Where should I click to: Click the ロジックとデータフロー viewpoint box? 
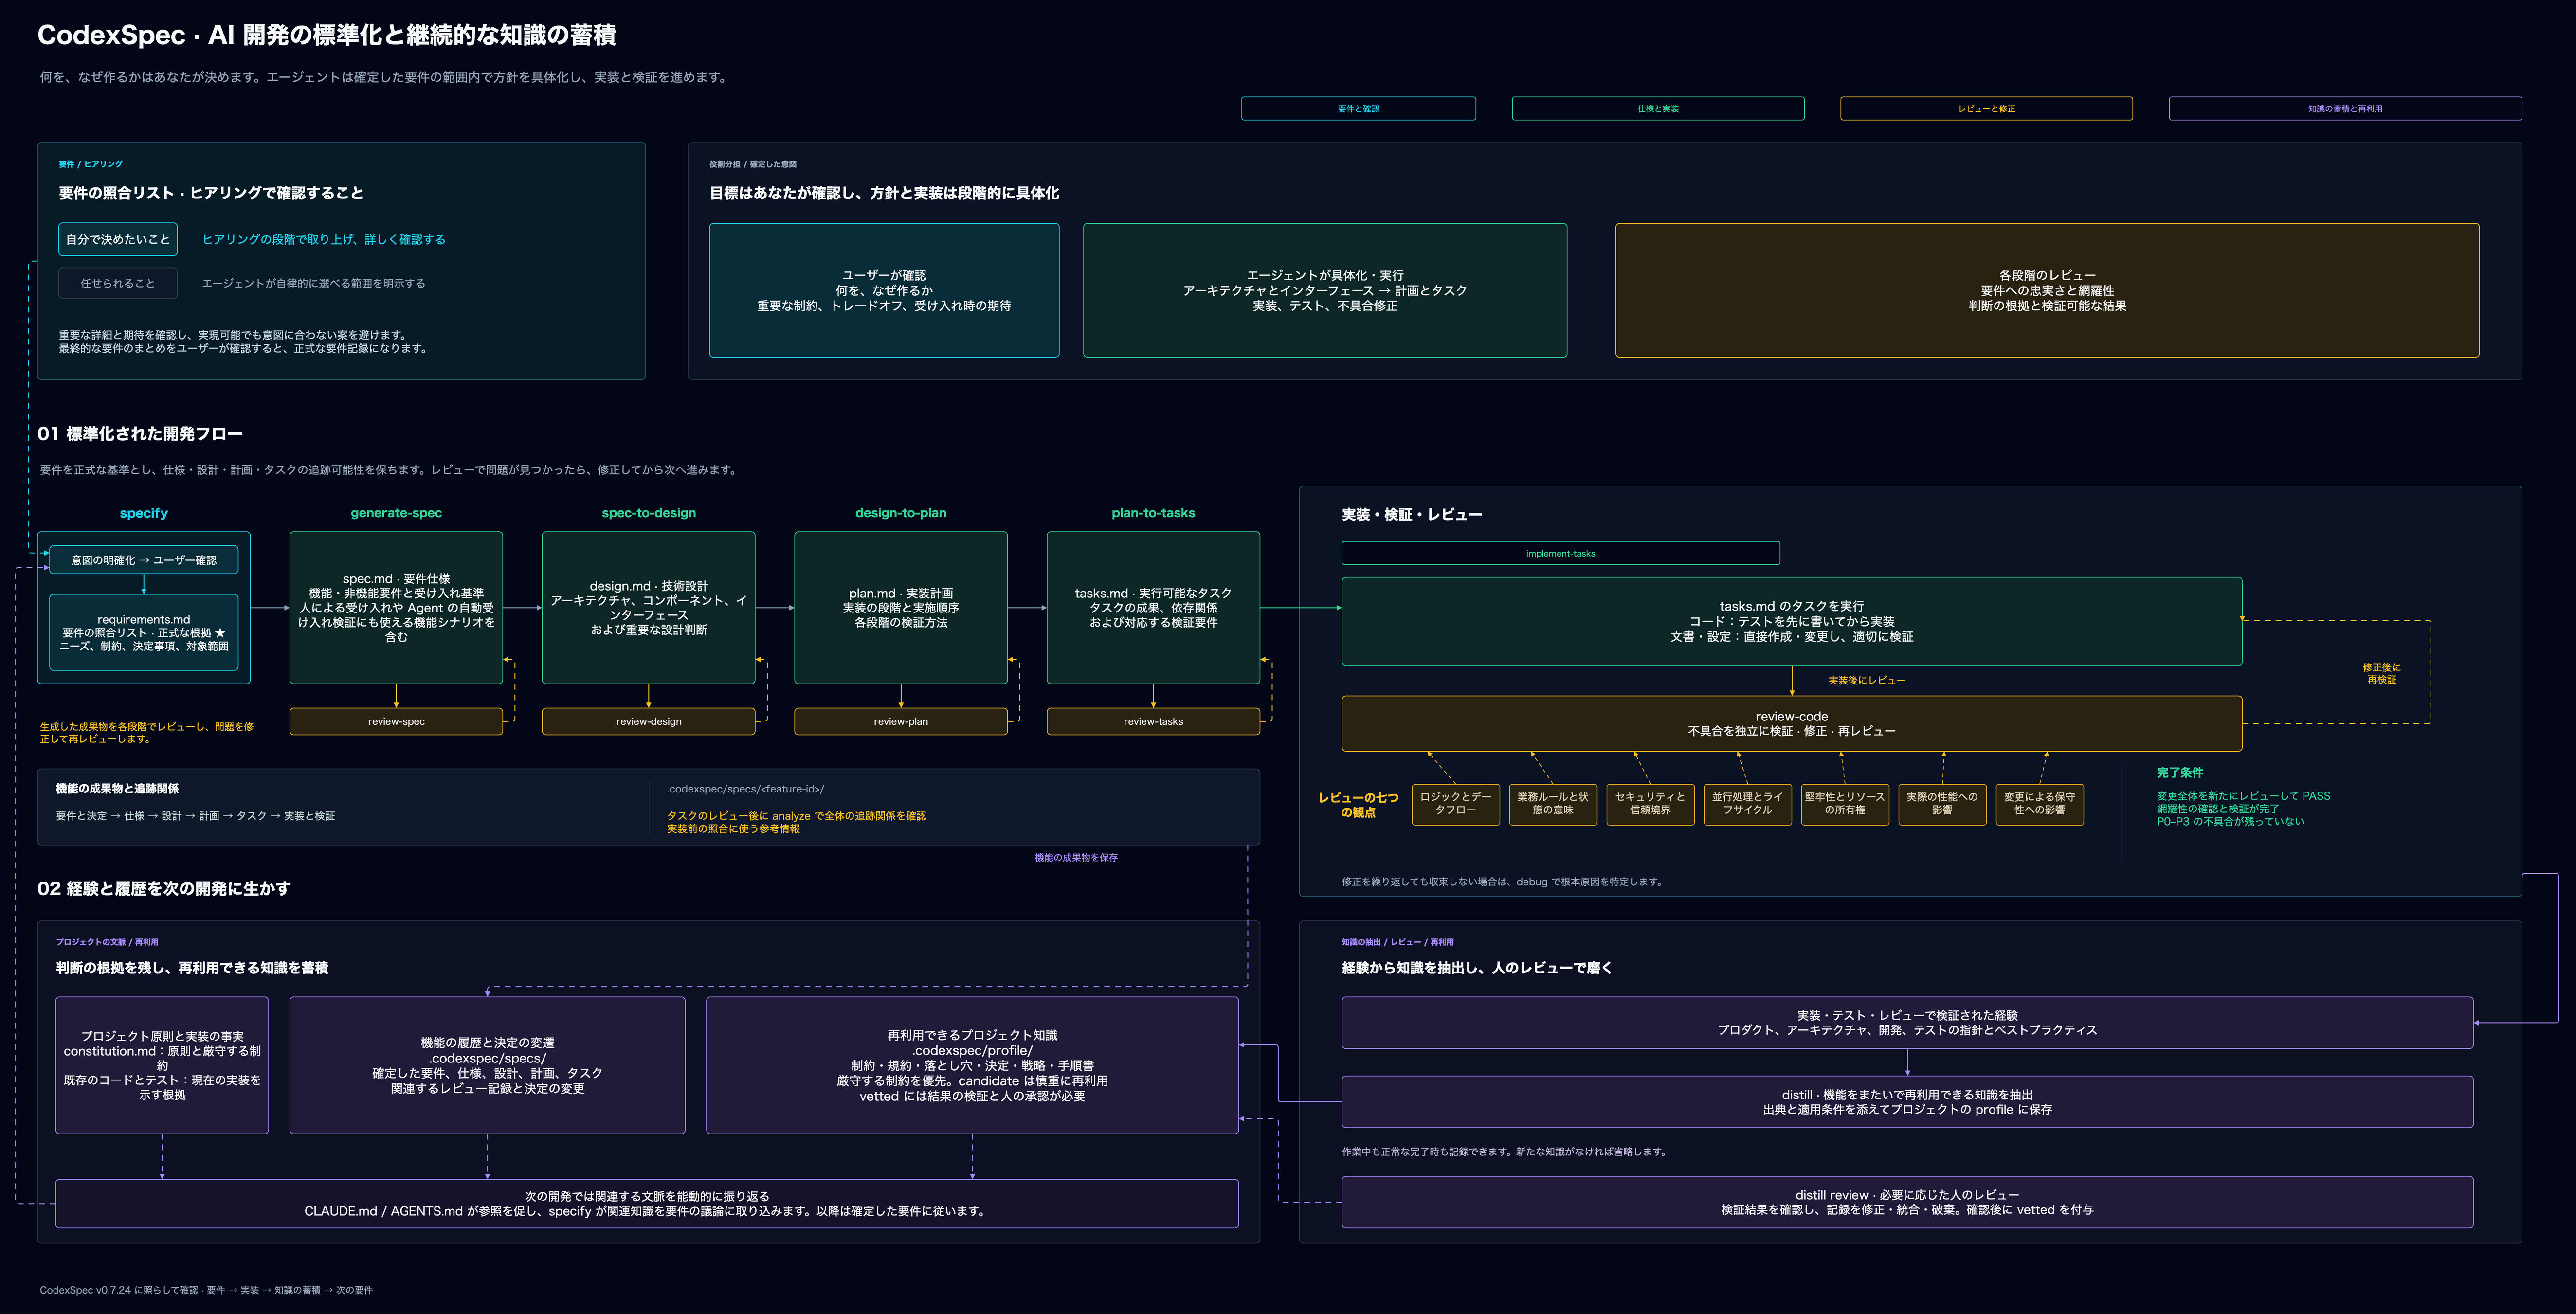click(1455, 803)
